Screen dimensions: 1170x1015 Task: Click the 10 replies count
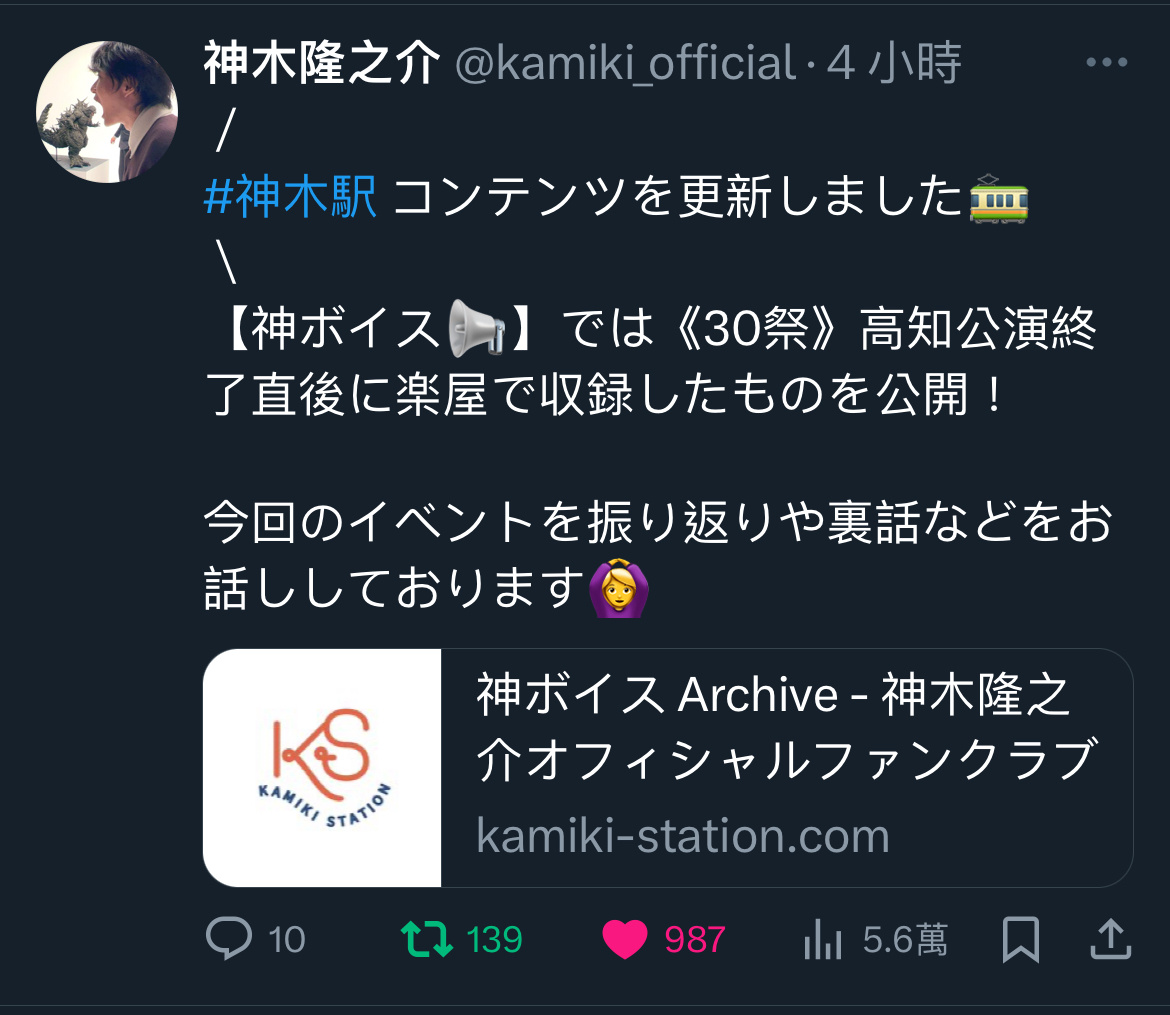(x=287, y=940)
